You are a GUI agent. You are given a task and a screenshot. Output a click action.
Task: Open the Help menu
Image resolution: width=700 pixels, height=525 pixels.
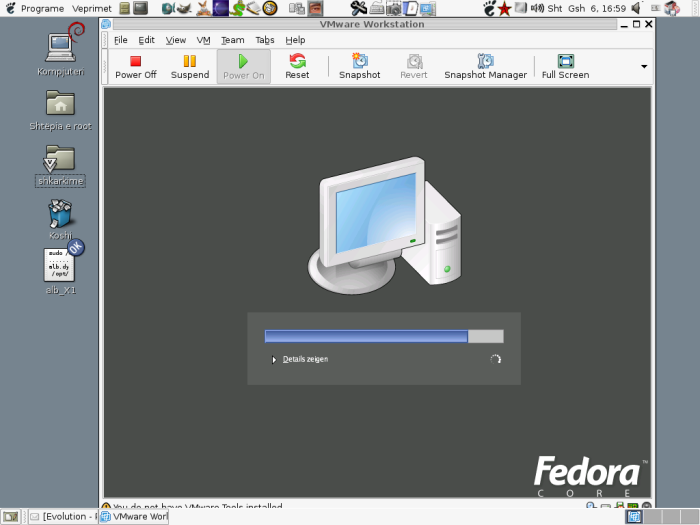pos(295,40)
